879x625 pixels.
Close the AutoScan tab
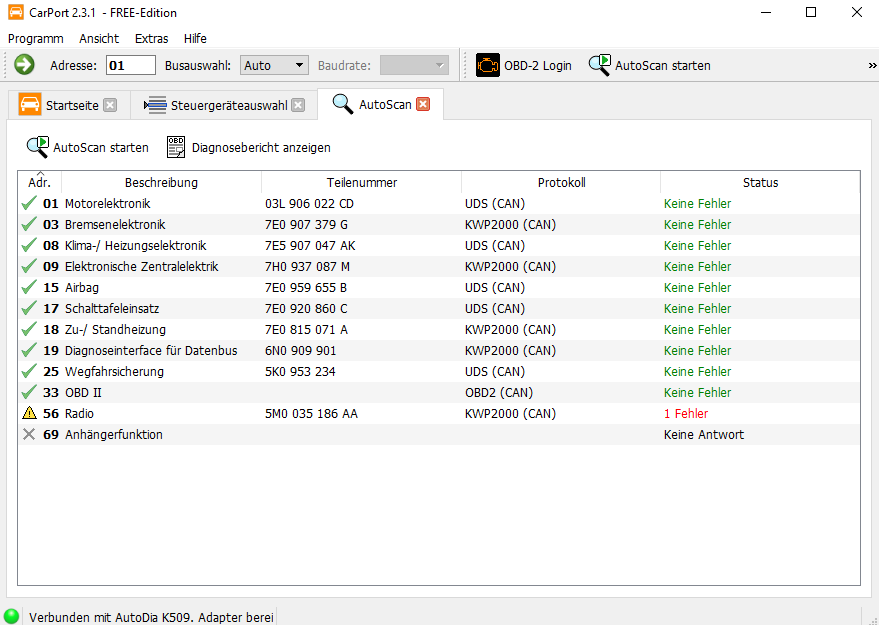point(423,104)
